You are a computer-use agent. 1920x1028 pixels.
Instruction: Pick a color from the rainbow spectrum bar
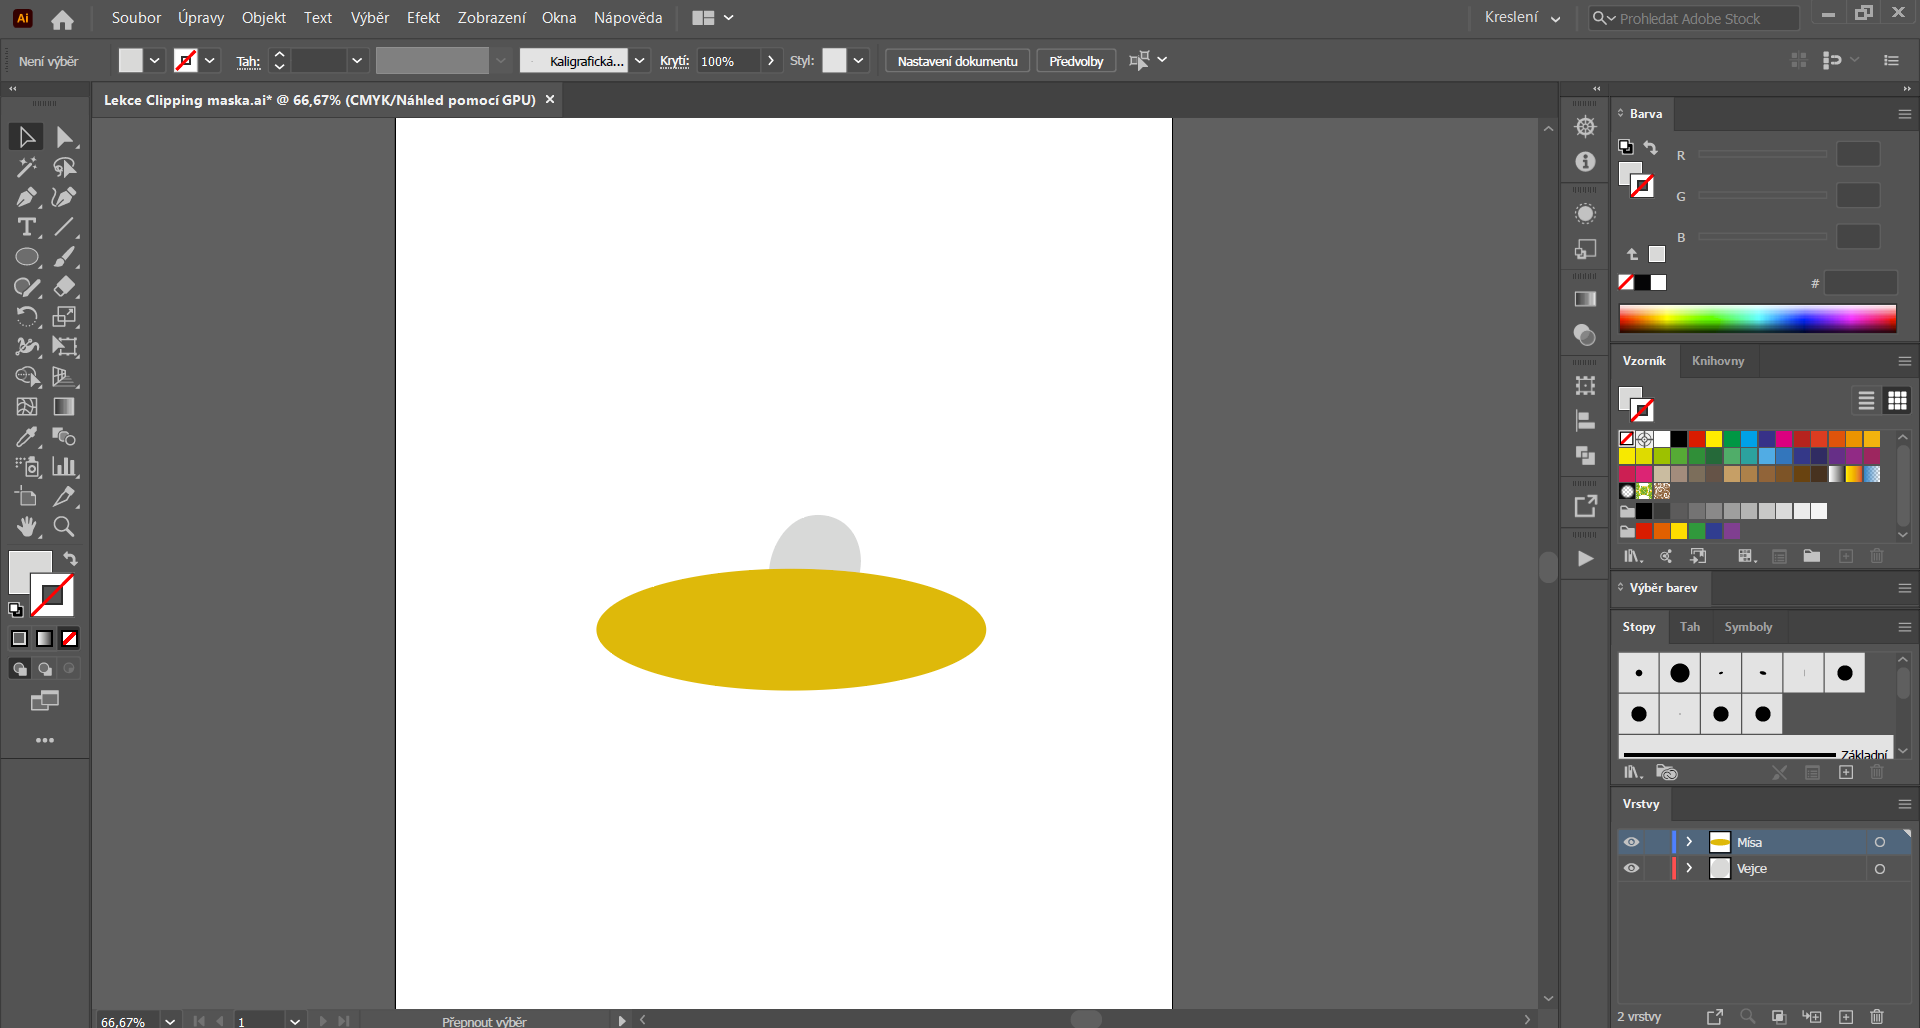(x=1757, y=318)
